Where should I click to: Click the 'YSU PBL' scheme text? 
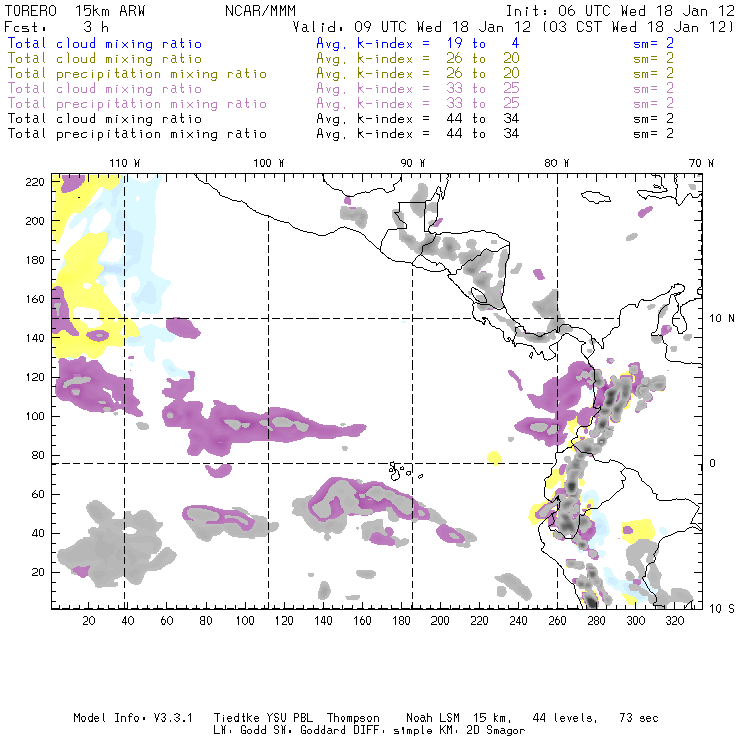(x=288, y=718)
